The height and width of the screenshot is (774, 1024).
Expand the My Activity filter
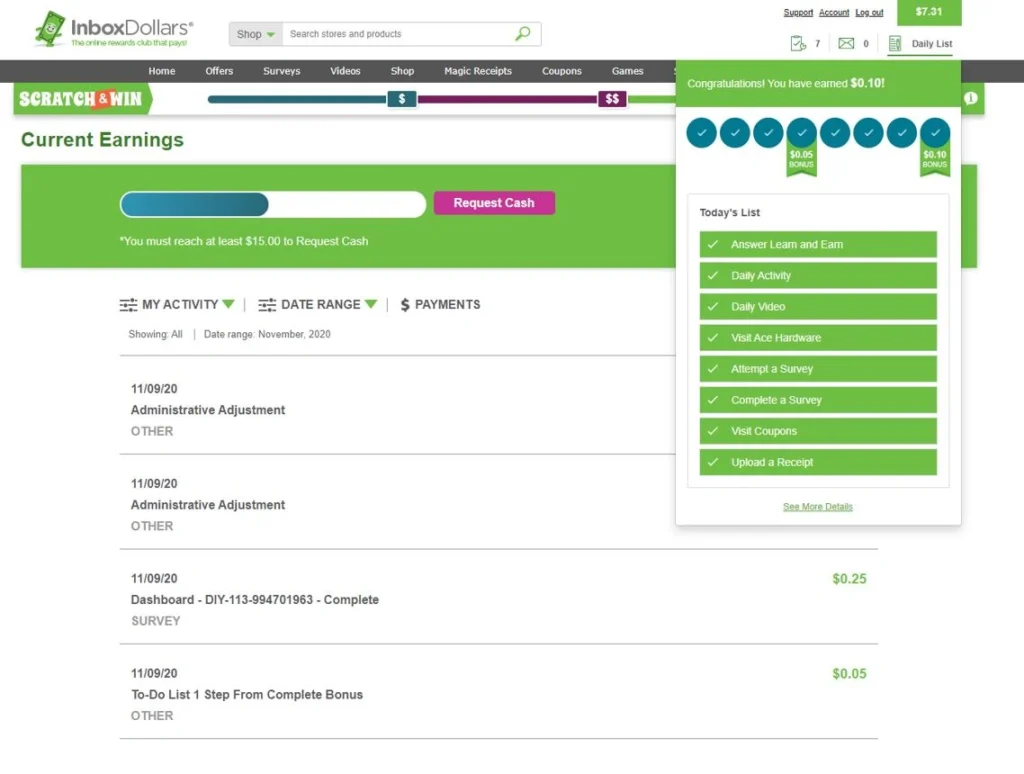176,305
